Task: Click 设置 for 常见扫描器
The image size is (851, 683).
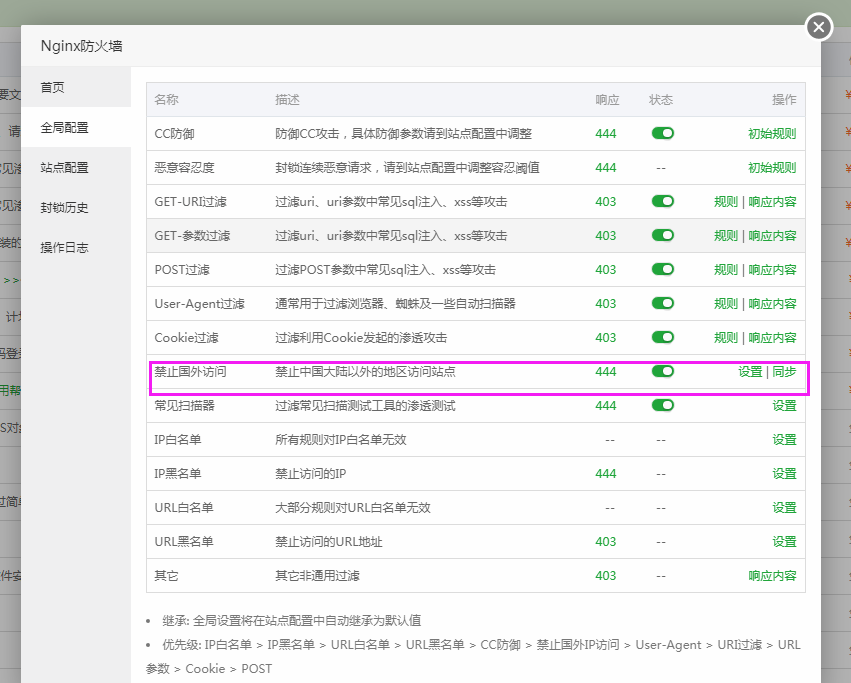Action: coord(784,406)
